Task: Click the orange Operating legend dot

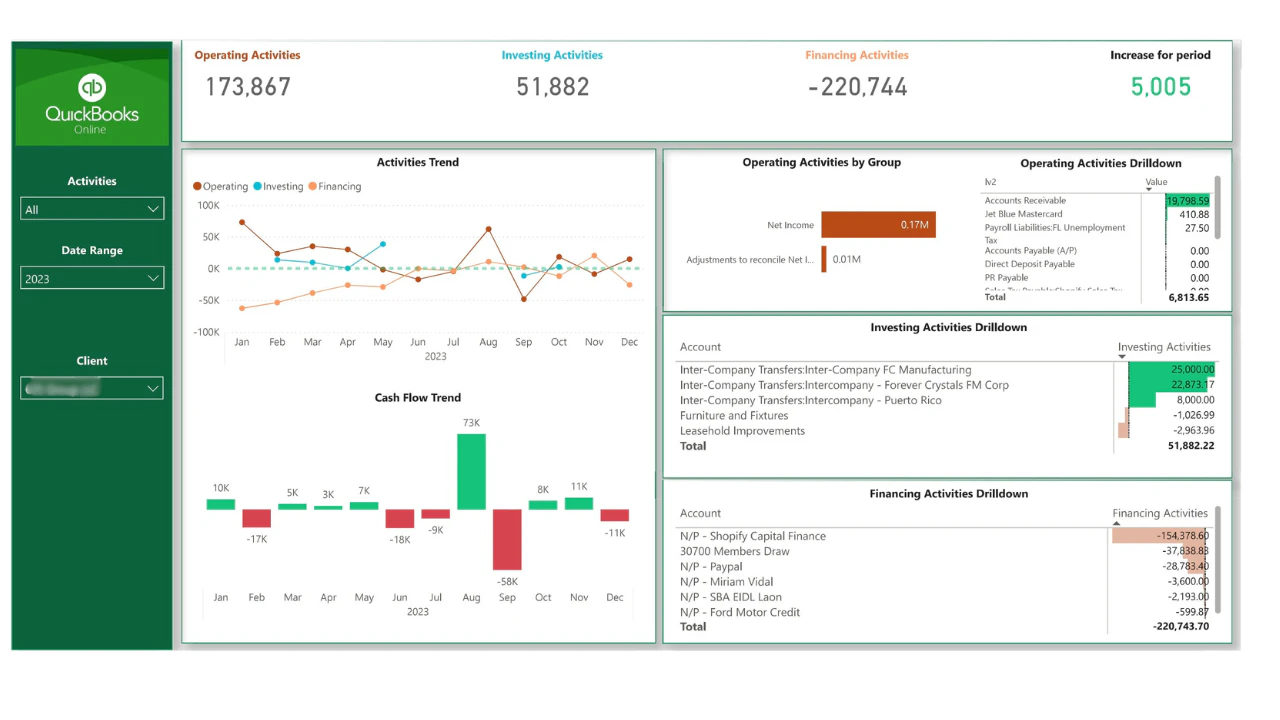Action: (198, 186)
